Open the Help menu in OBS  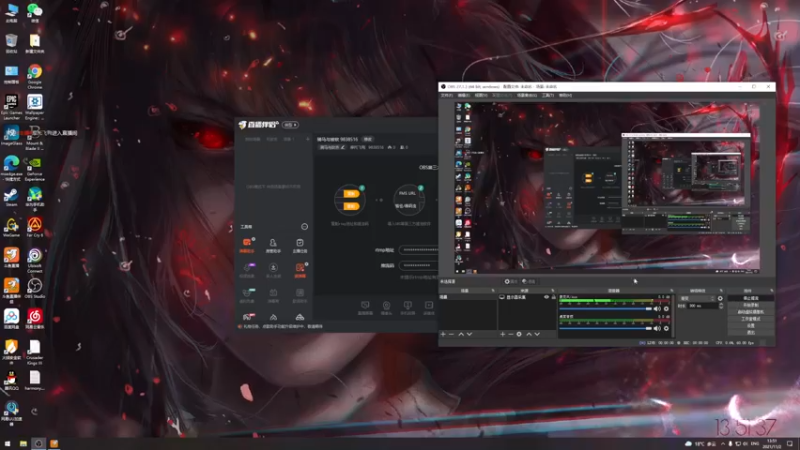(565, 95)
